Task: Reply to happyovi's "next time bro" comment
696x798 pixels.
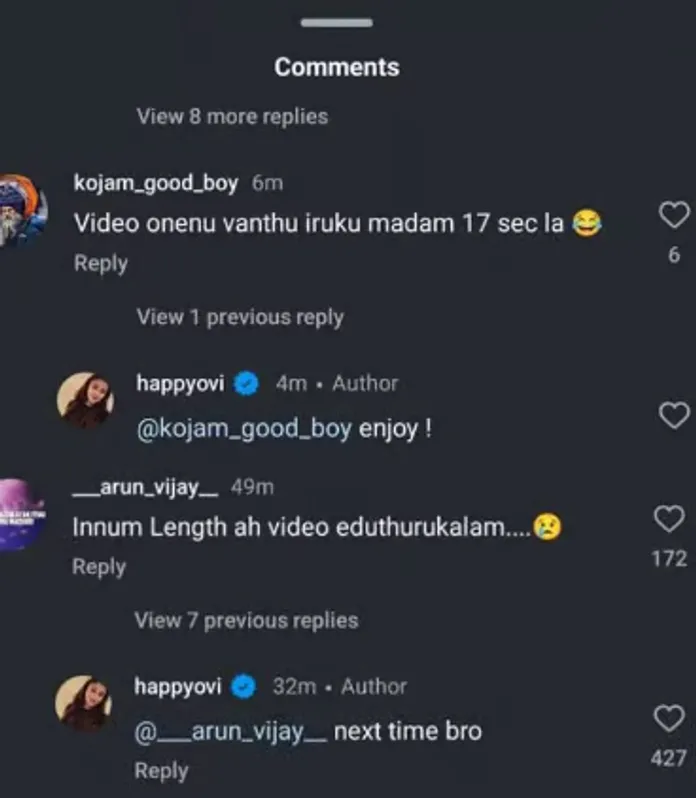Action: point(161,771)
